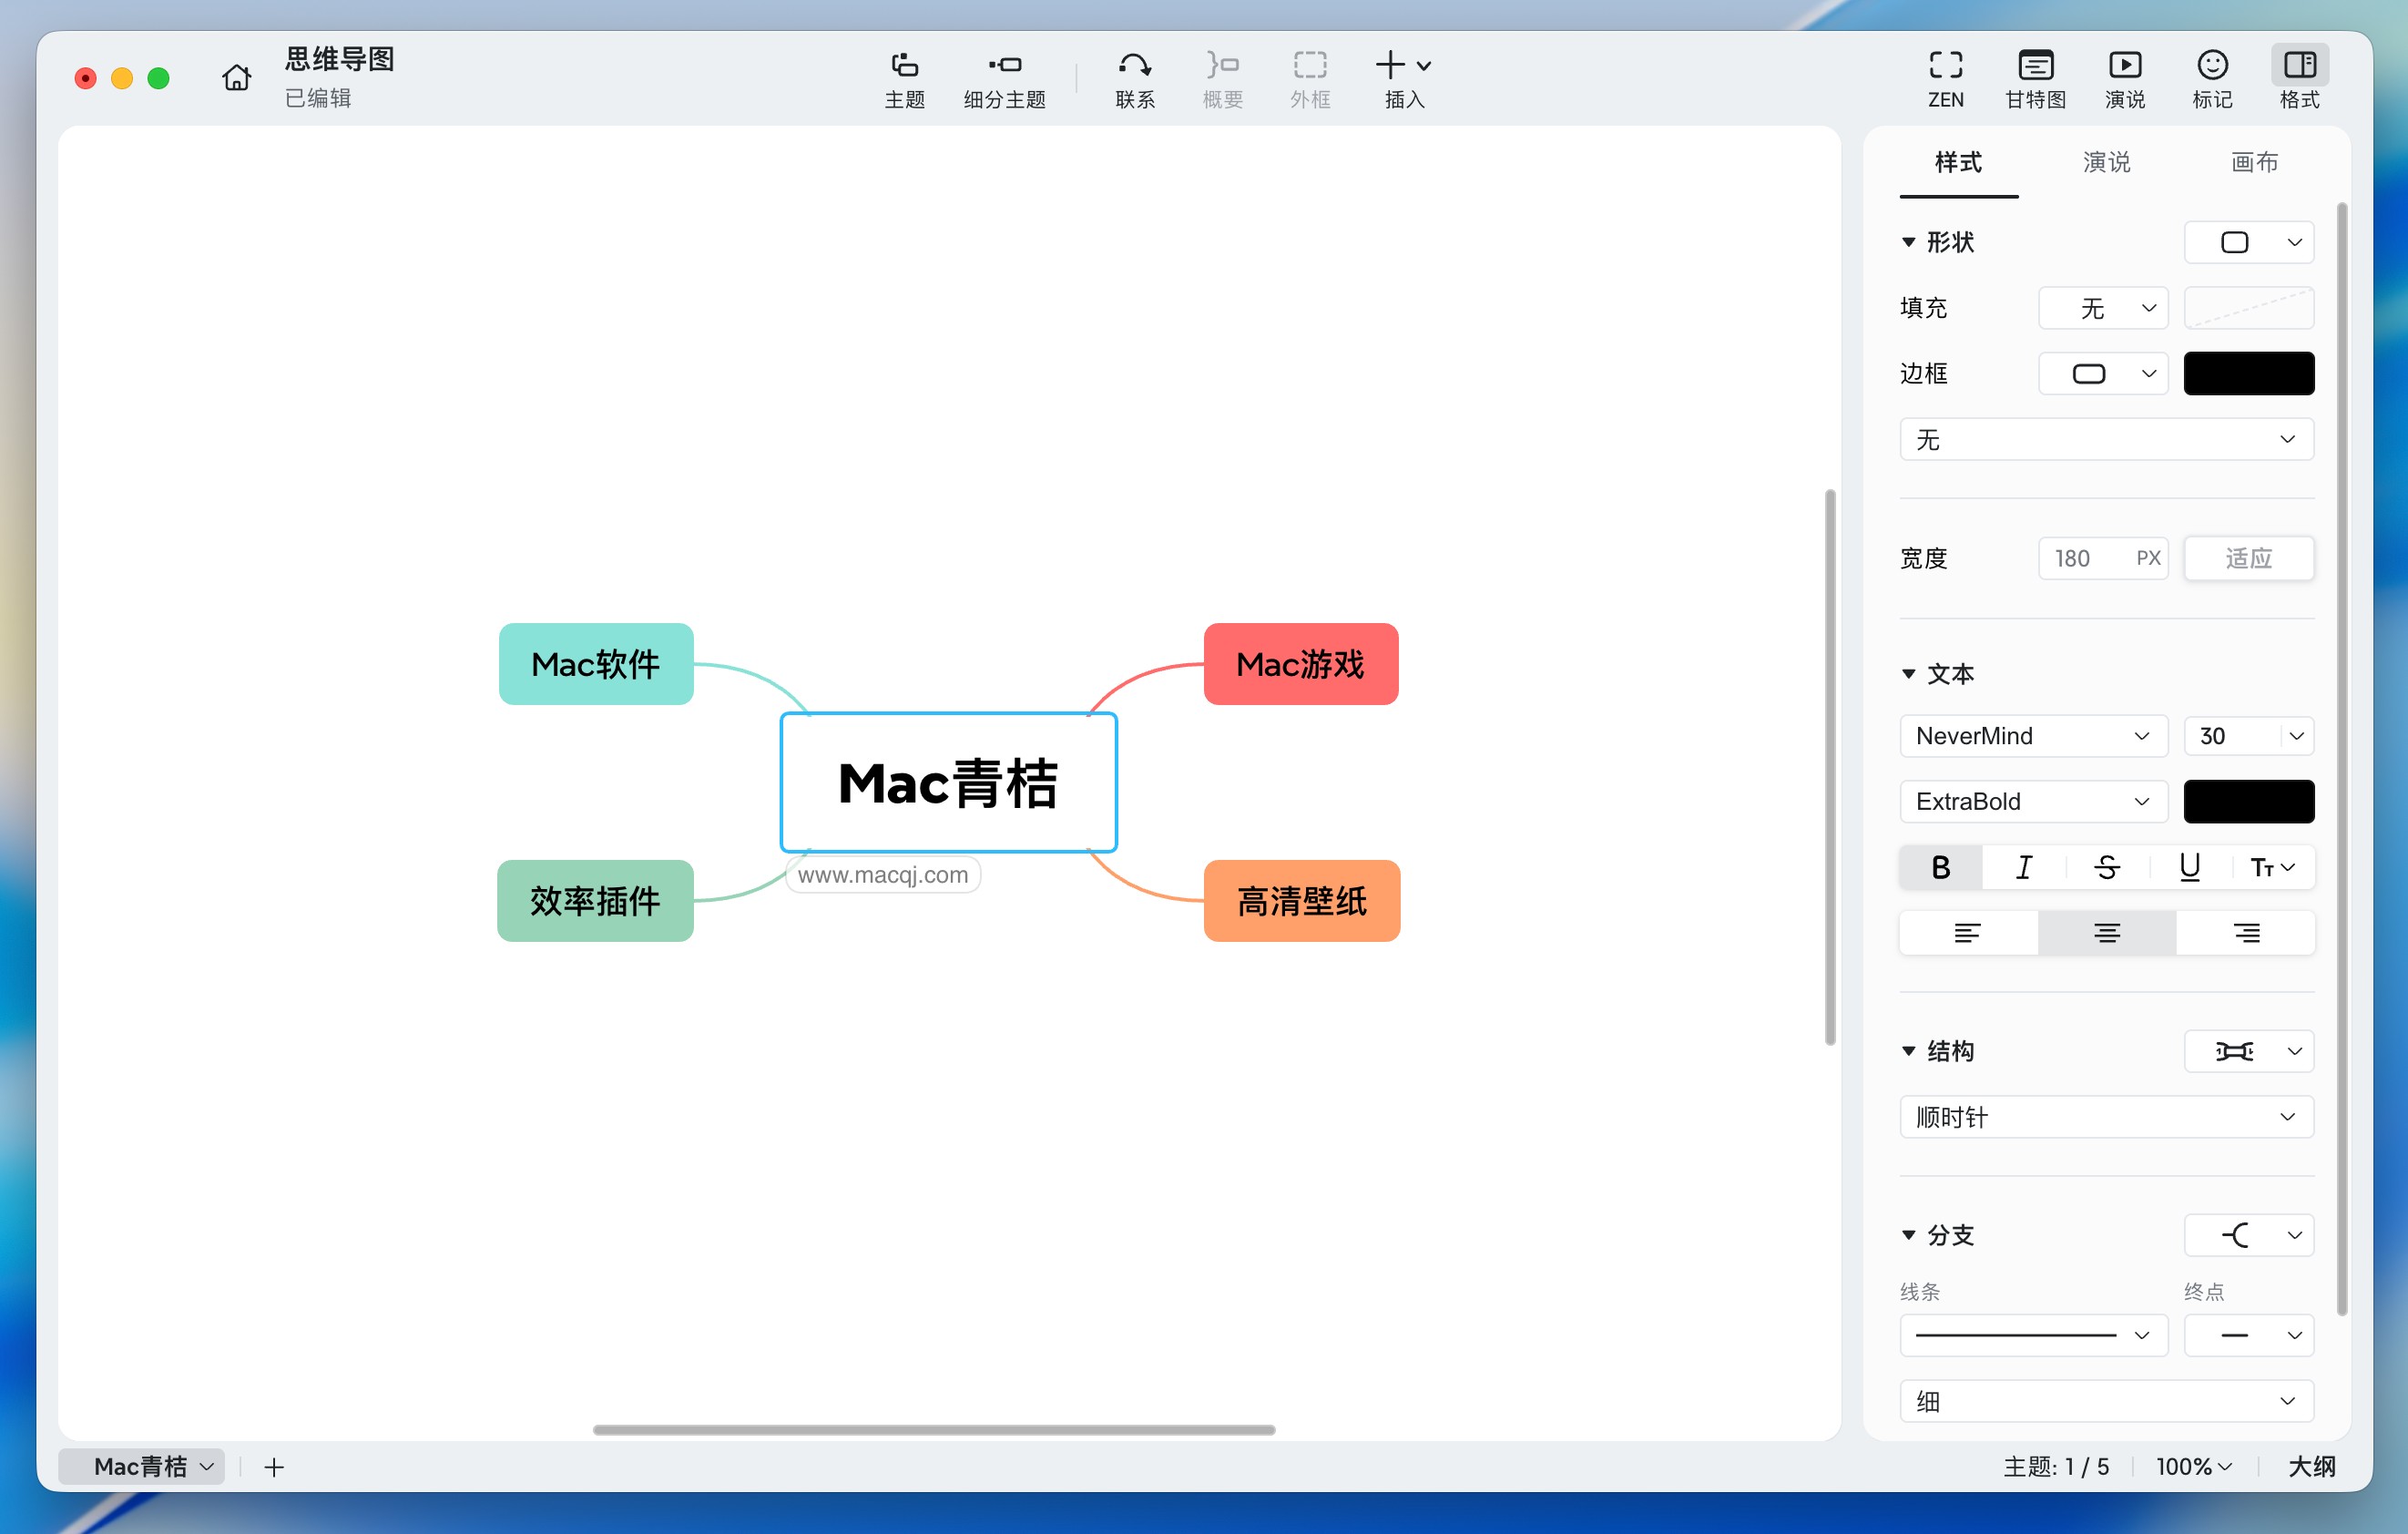The image size is (2408, 1534).
Task: Toggle bold text formatting
Action: (1940, 867)
